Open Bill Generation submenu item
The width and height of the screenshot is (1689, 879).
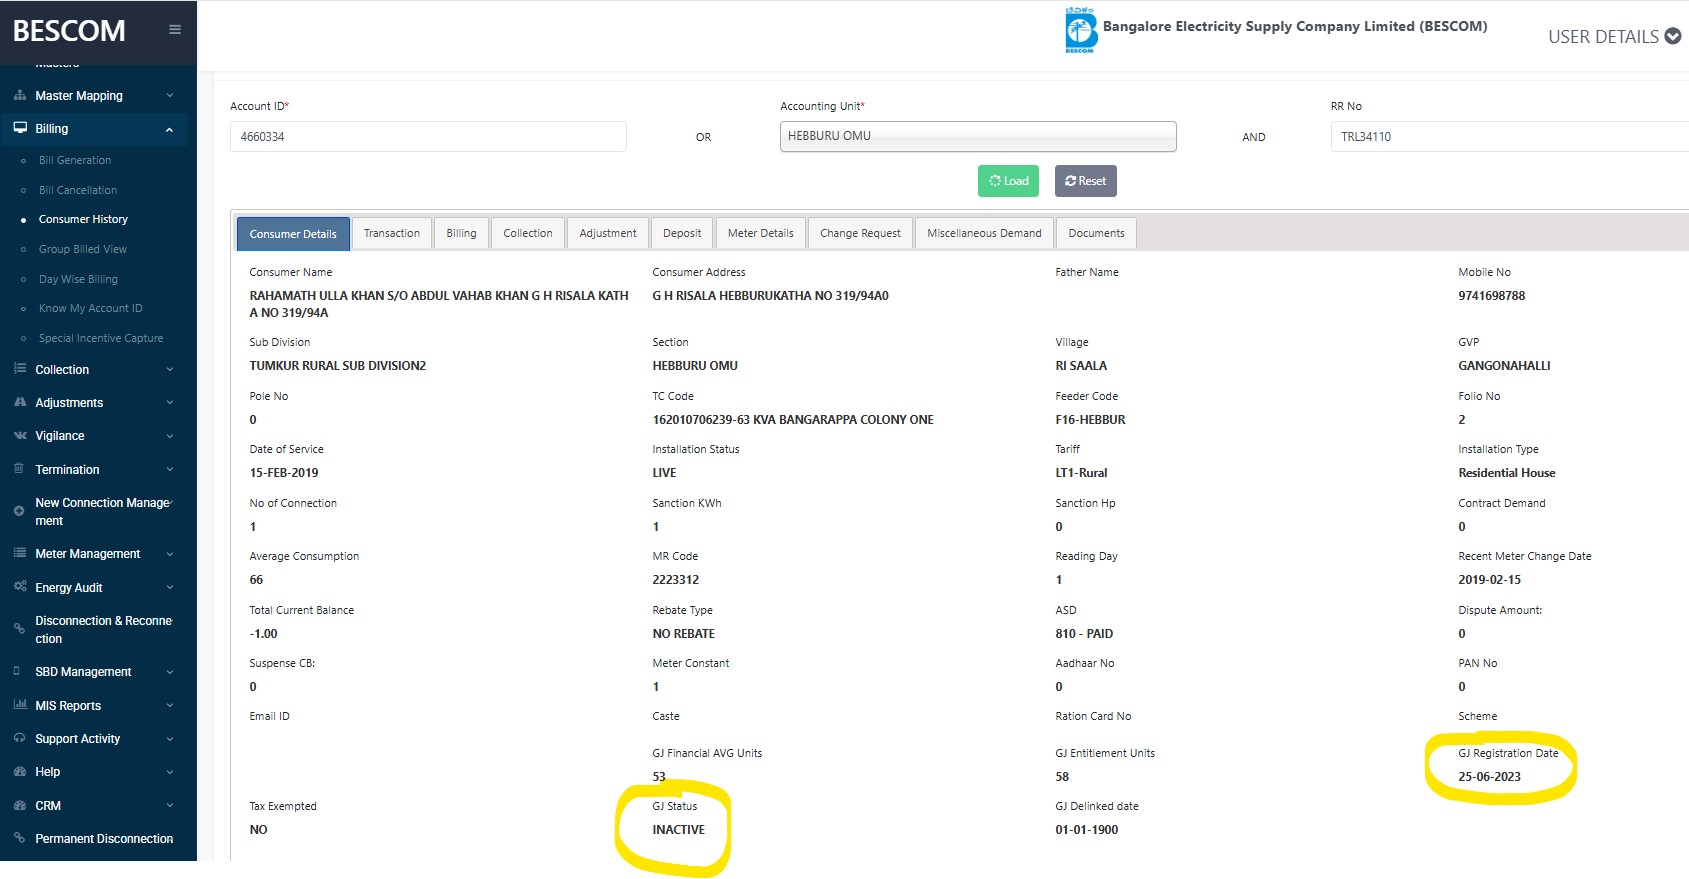click(x=75, y=160)
